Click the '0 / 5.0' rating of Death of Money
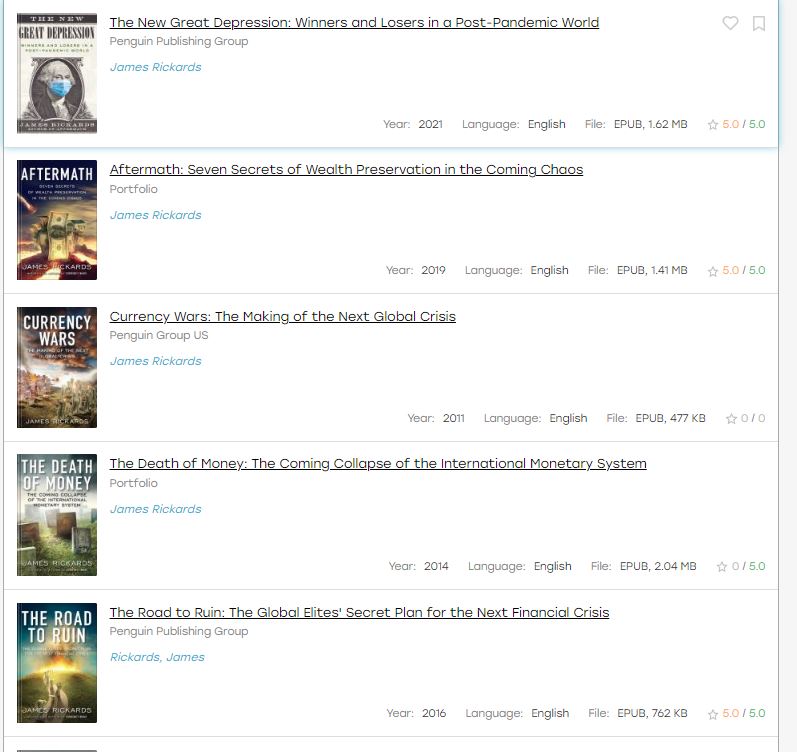The width and height of the screenshot is (797, 752). coord(748,566)
